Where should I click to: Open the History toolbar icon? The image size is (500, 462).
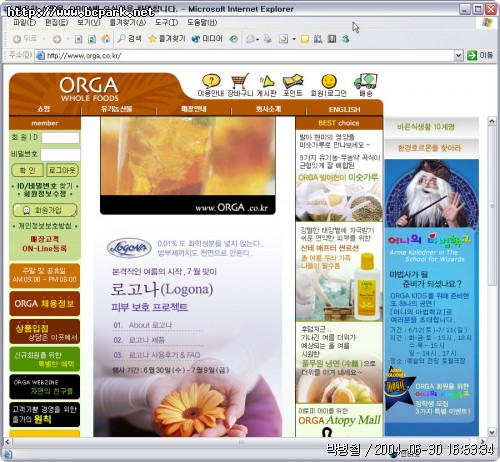tap(234, 39)
